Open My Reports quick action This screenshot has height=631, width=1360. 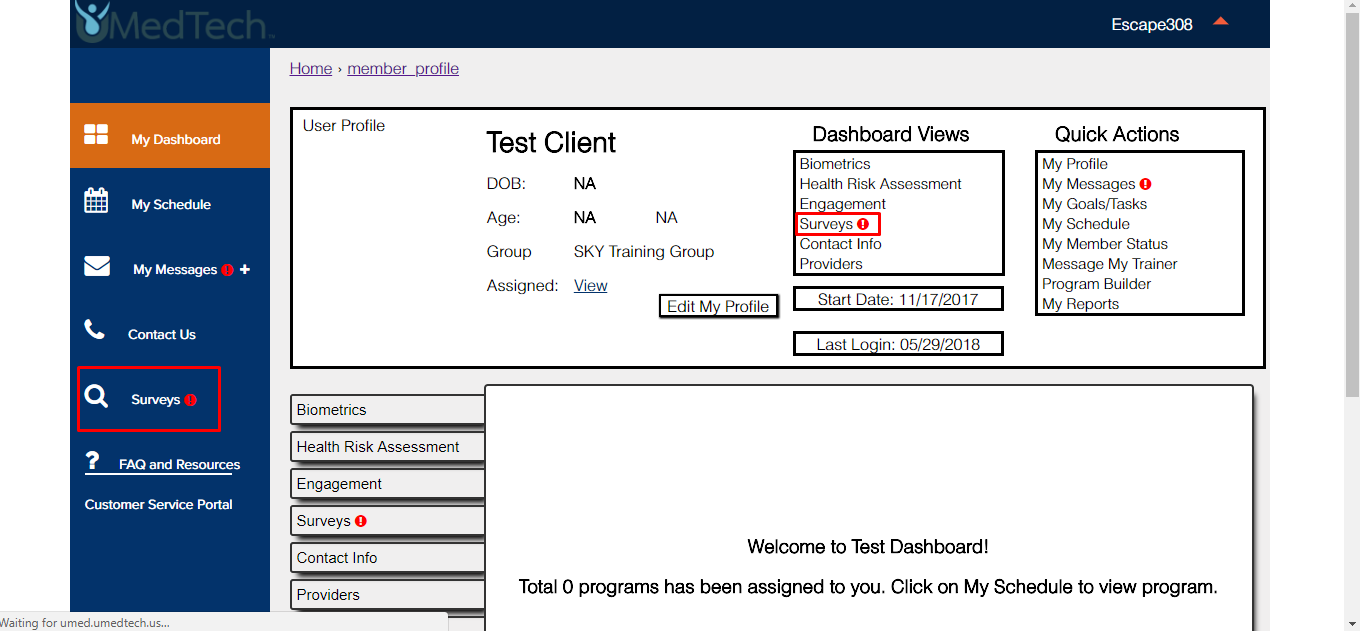pos(1081,304)
